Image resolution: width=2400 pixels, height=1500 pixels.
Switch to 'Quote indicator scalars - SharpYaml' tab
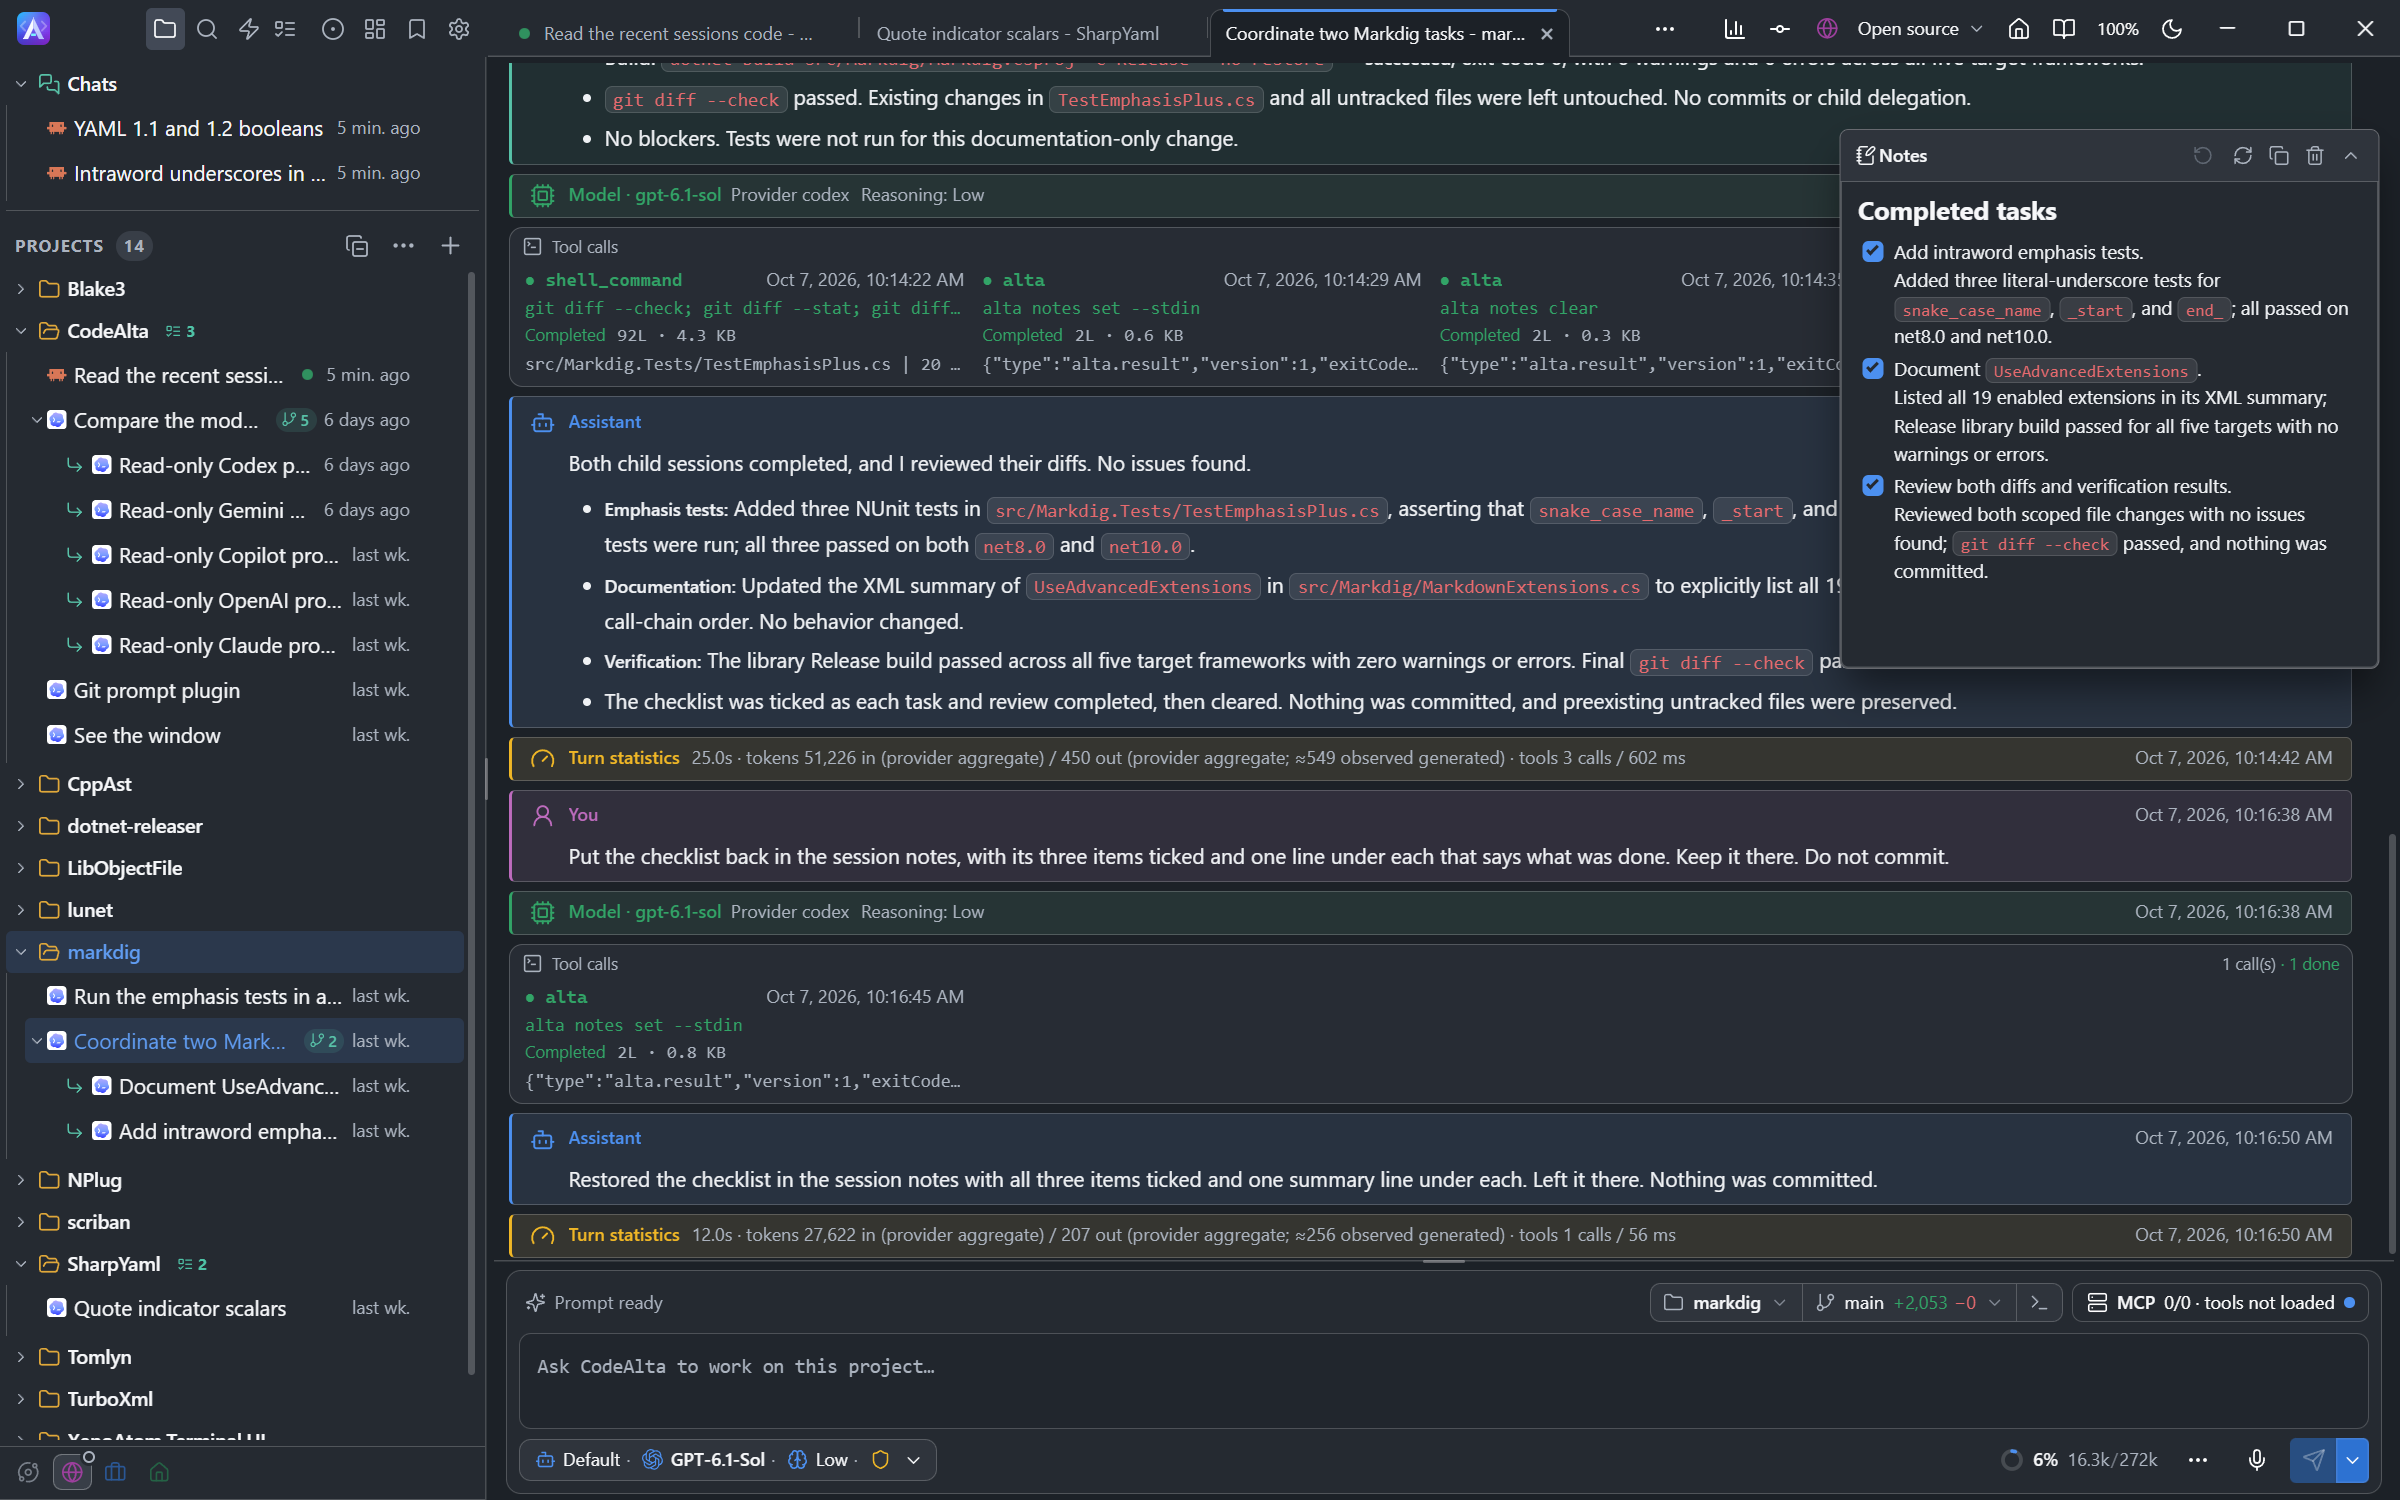[1018, 34]
